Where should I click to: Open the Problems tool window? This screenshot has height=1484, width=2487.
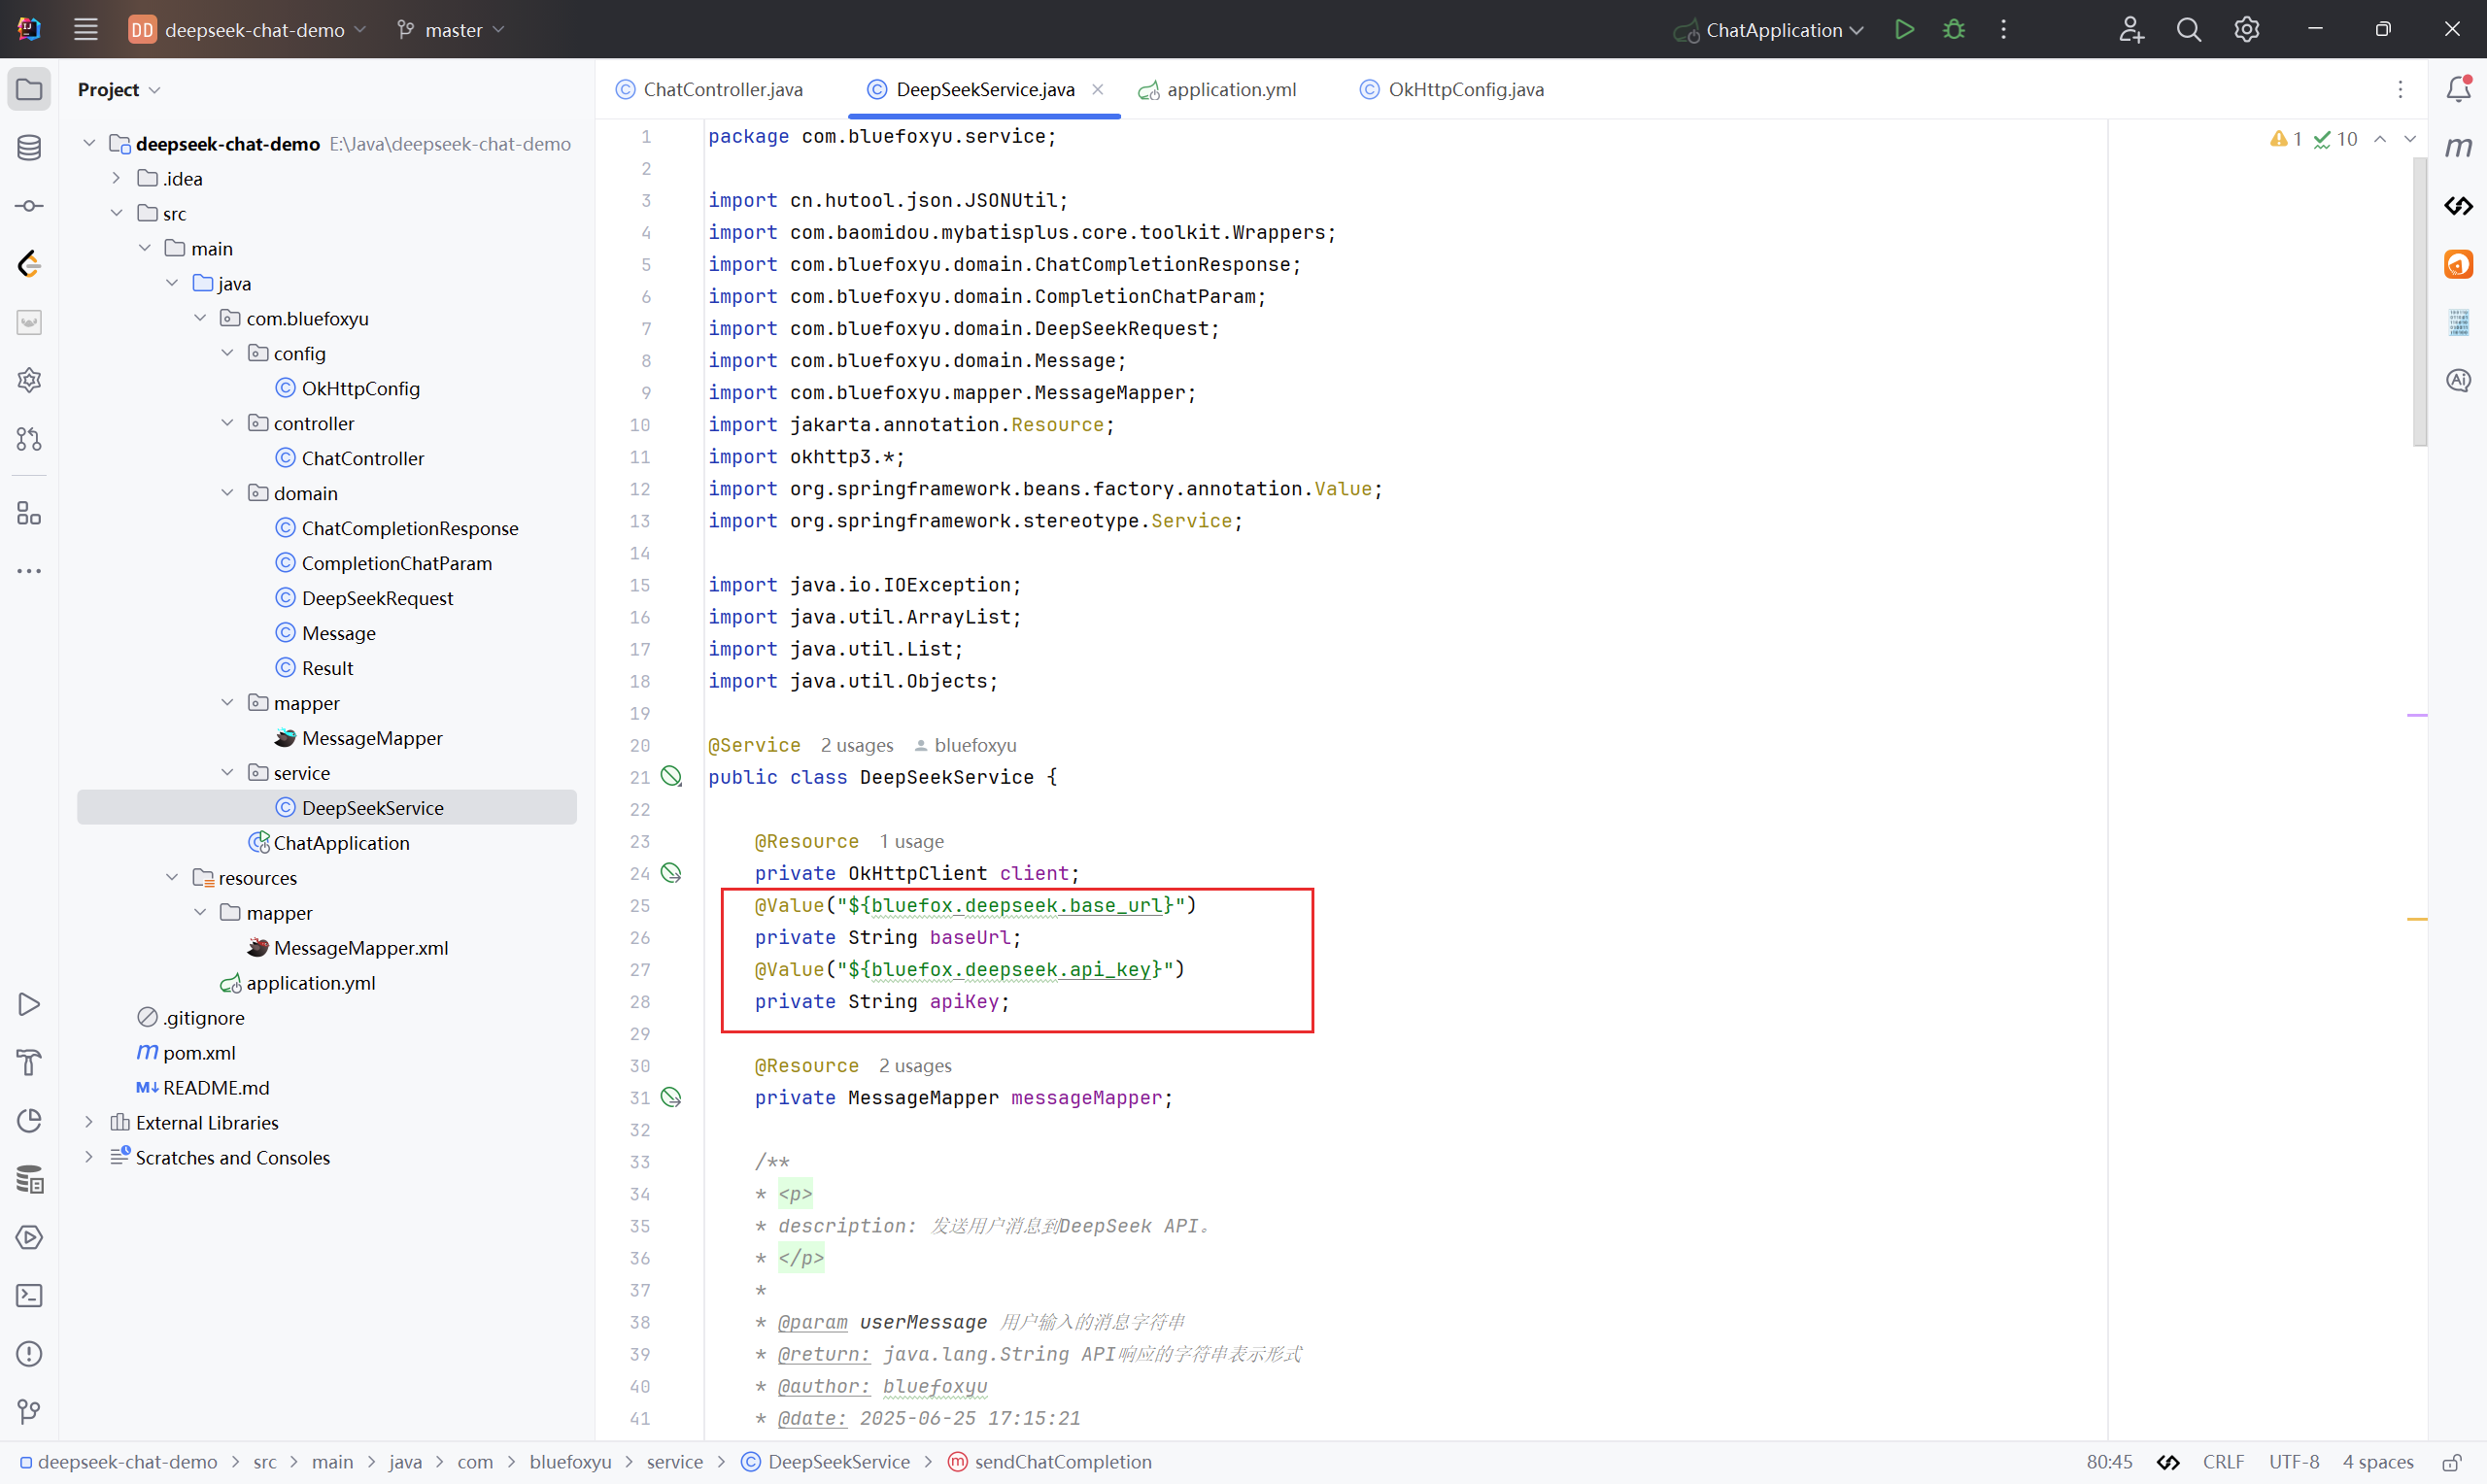coord(29,1354)
